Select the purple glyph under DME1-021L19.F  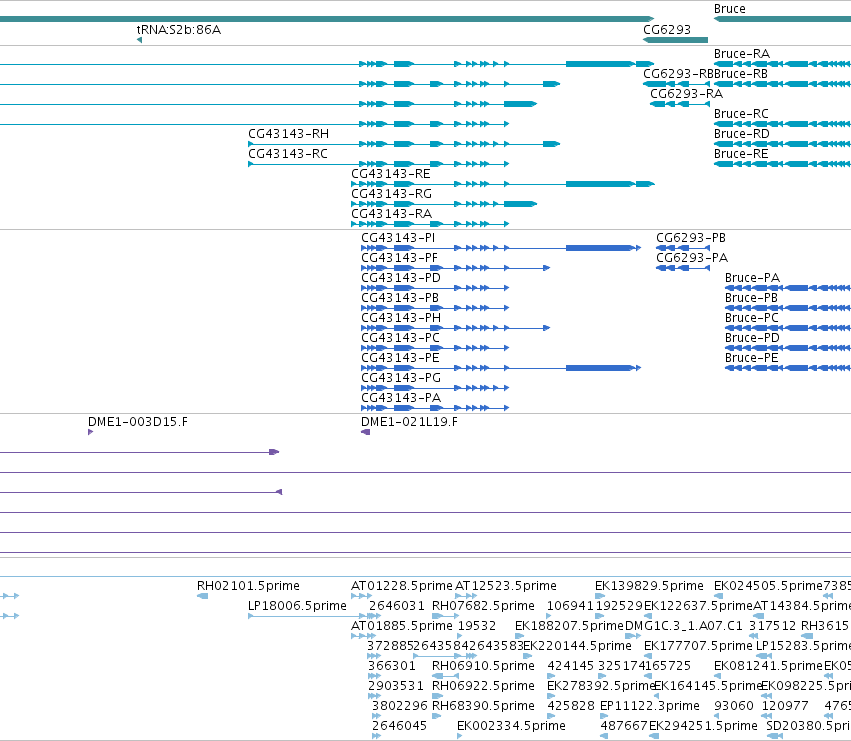pyautogui.click(x=365, y=432)
